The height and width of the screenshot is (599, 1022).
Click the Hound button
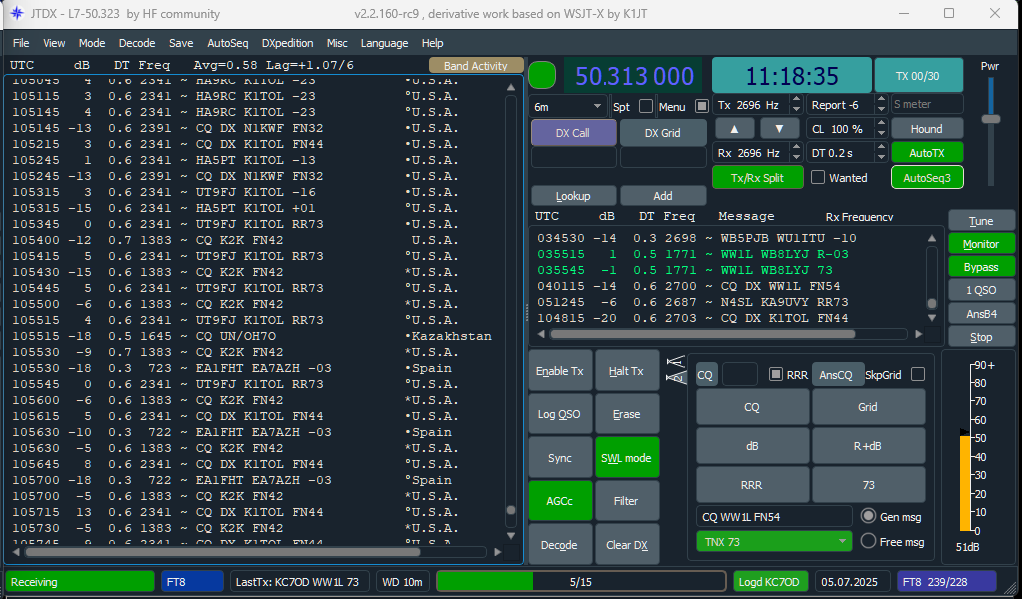pyautogui.click(x=927, y=129)
